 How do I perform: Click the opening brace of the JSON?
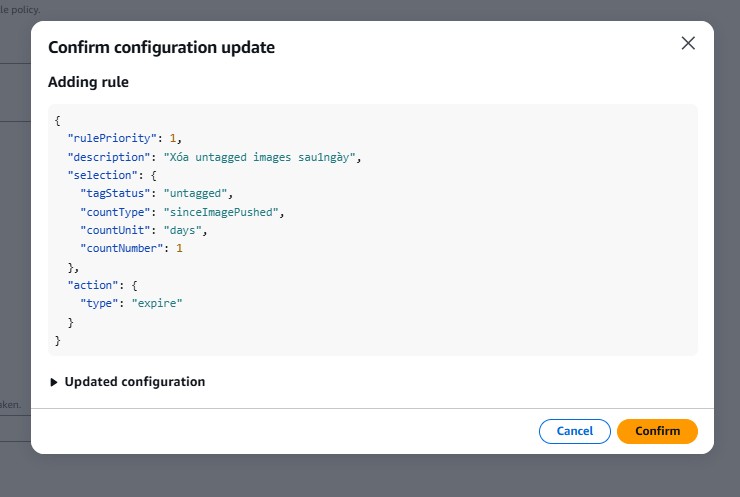[58, 121]
